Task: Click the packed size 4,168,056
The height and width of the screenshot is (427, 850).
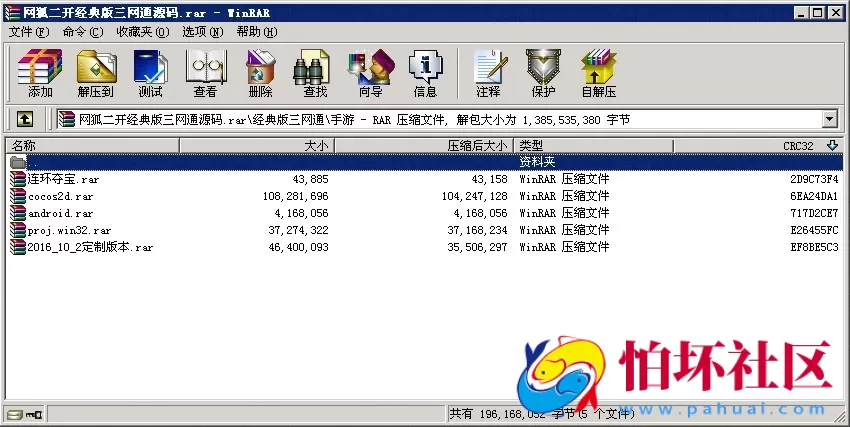Action: point(480,213)
